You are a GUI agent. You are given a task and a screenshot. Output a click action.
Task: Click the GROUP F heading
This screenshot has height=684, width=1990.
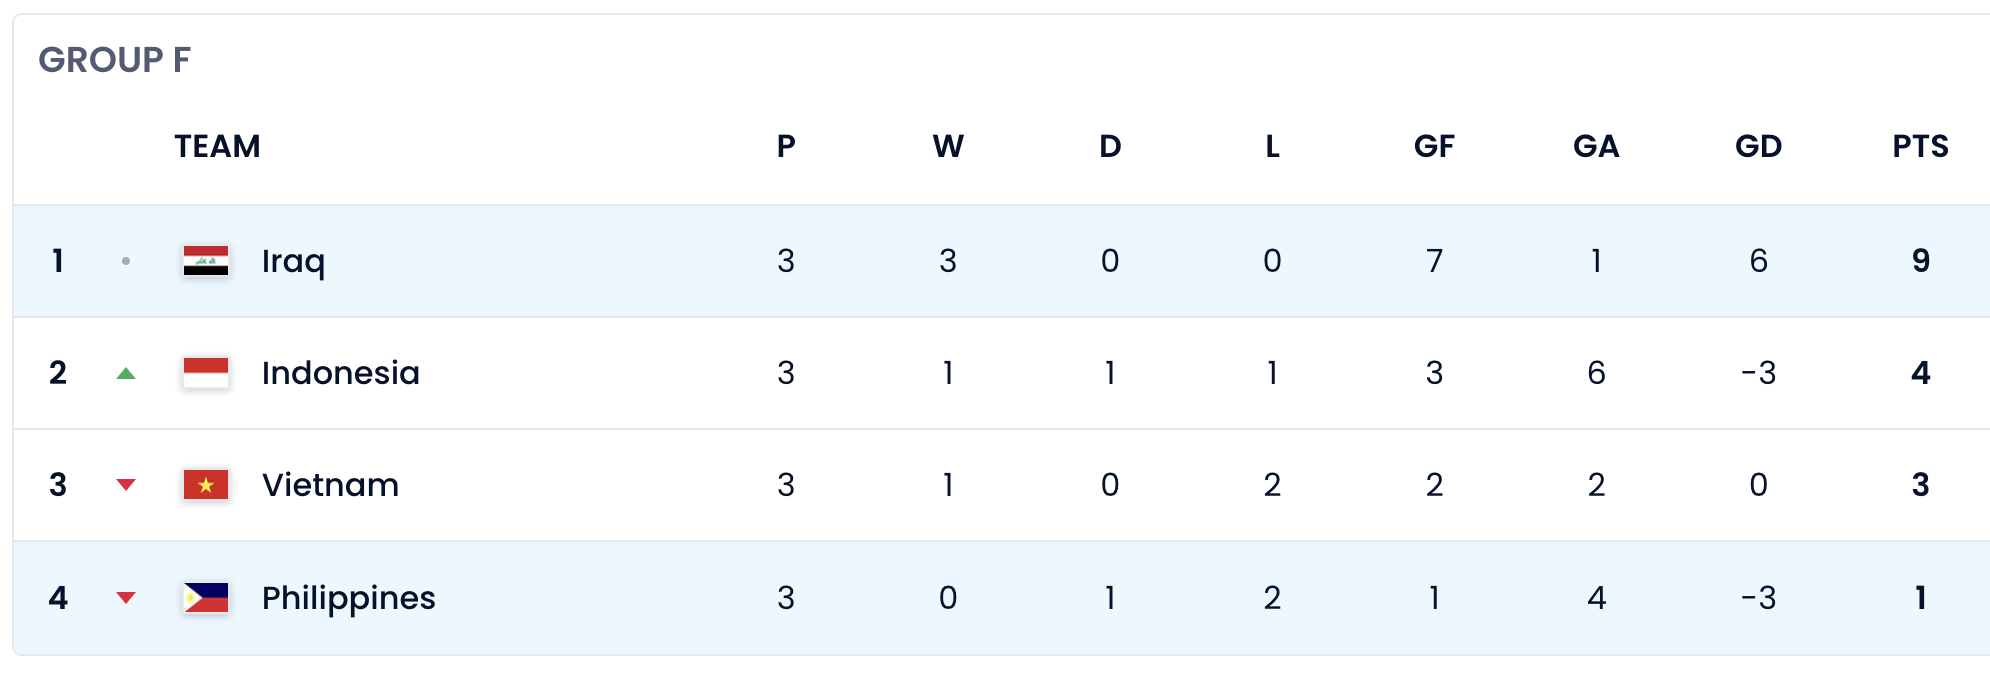pos(114,60)
